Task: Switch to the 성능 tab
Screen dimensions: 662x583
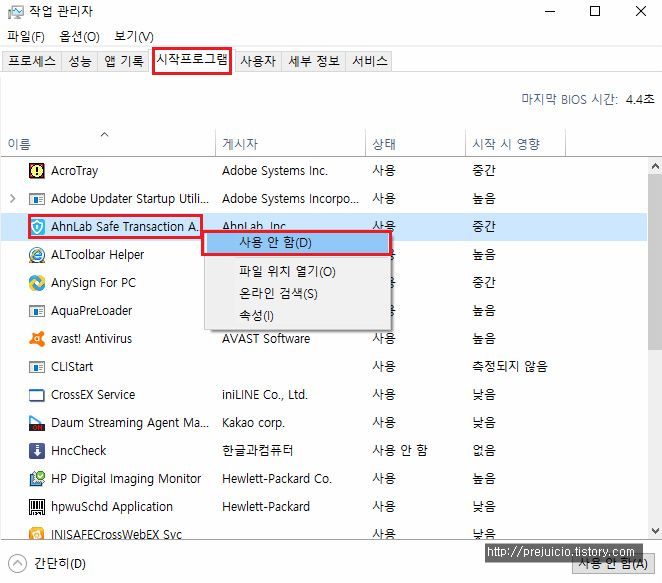Action: pos(80,61)
